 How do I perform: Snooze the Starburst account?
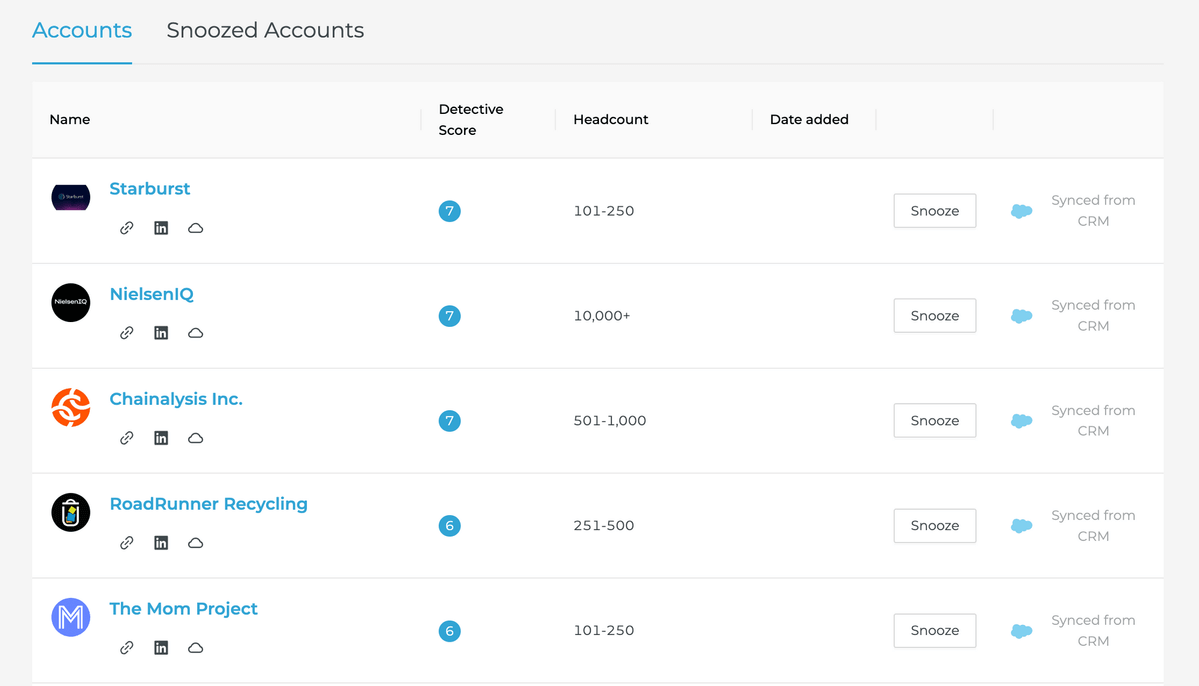[934, 211]
